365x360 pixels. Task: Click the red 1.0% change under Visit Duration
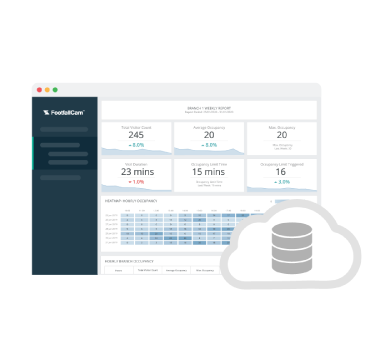point(136,182)
